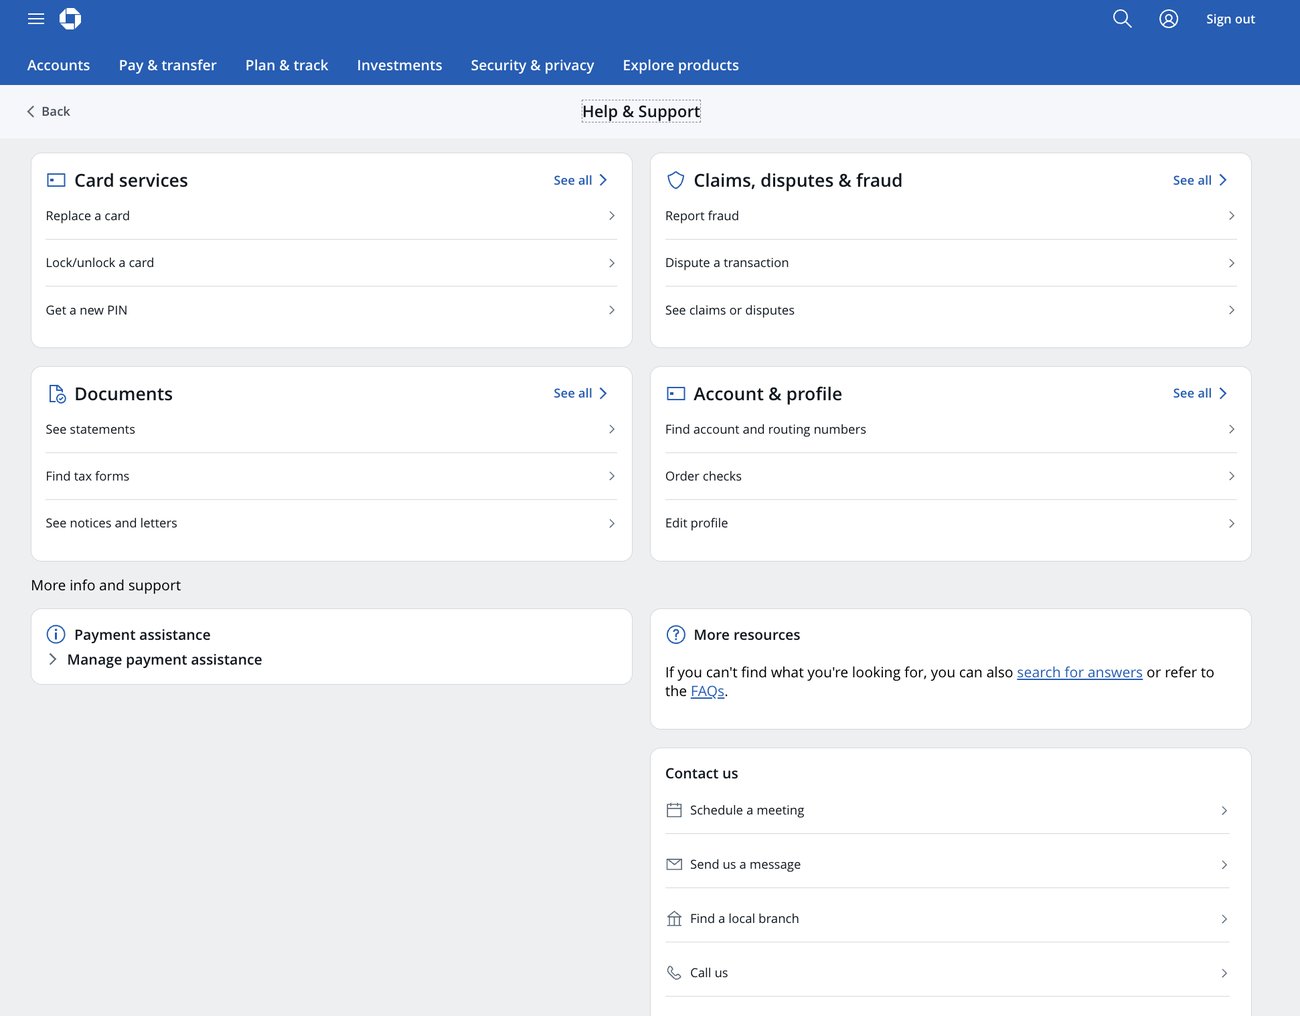Open the hamburger menu icon

[36, 19]
